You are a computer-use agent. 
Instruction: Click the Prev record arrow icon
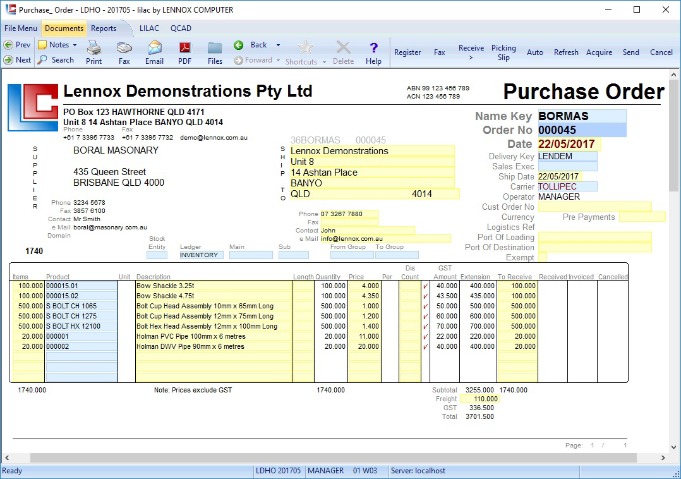(8, 45)
